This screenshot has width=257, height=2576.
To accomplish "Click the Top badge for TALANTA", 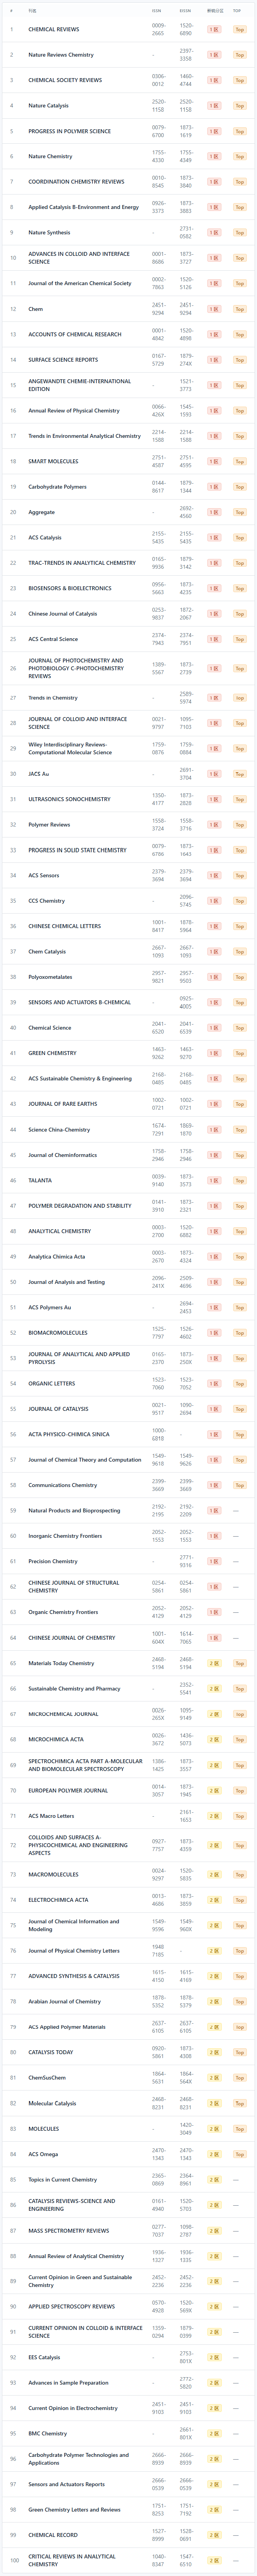I will pyautogui.click(x=239, y=1180).
